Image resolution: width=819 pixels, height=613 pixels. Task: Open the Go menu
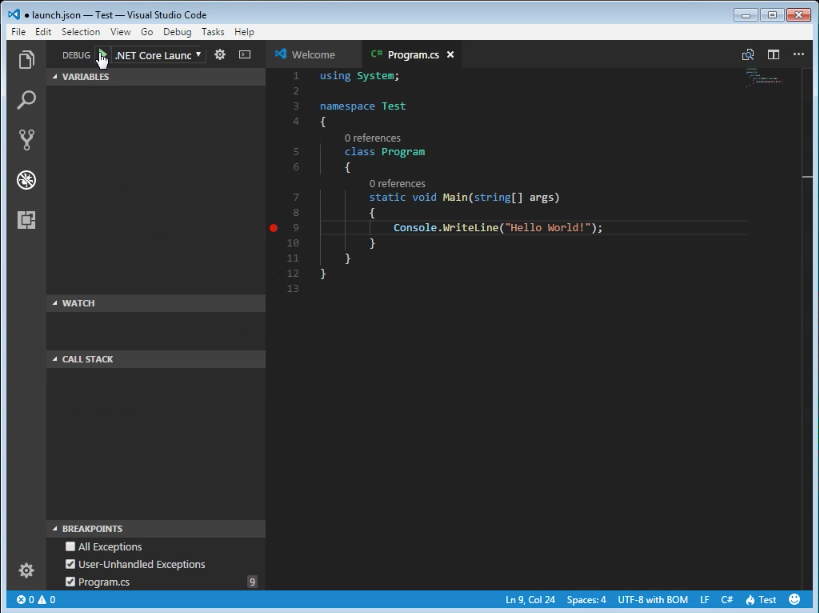tap(147, 32)
